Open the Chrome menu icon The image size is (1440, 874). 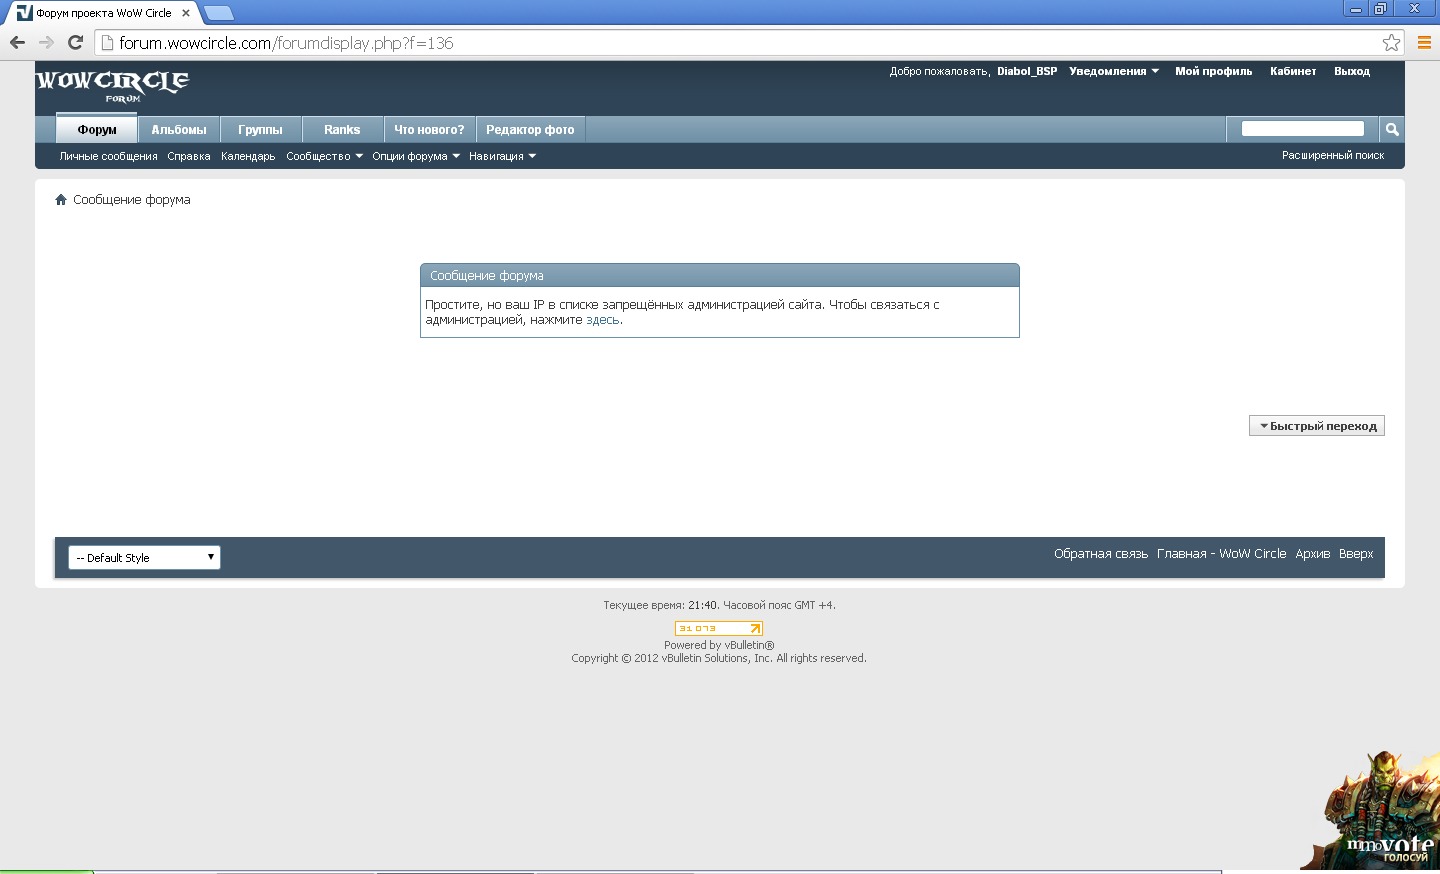(x=1424, y=42)
